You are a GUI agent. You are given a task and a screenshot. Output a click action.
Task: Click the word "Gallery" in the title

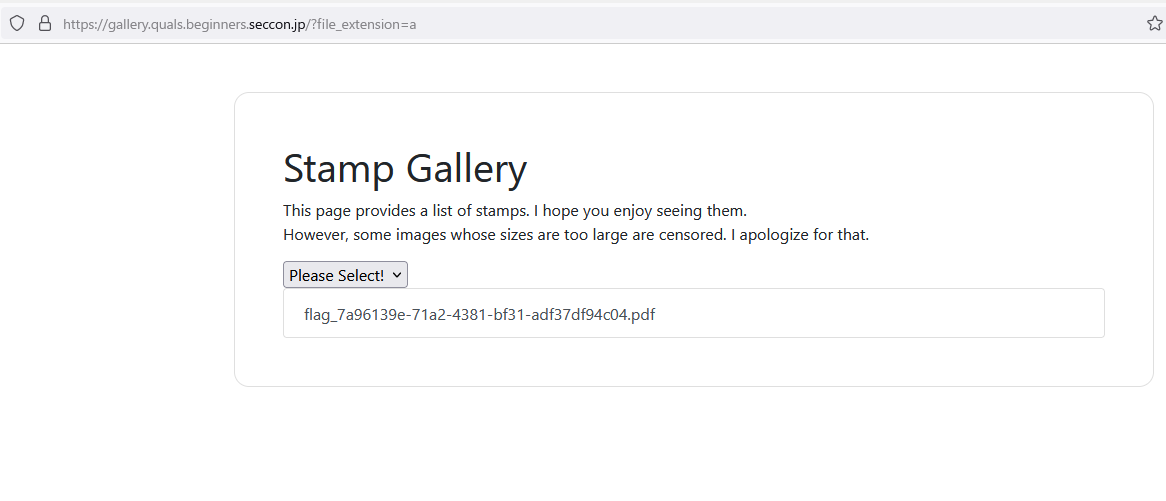tap(465, 169)
